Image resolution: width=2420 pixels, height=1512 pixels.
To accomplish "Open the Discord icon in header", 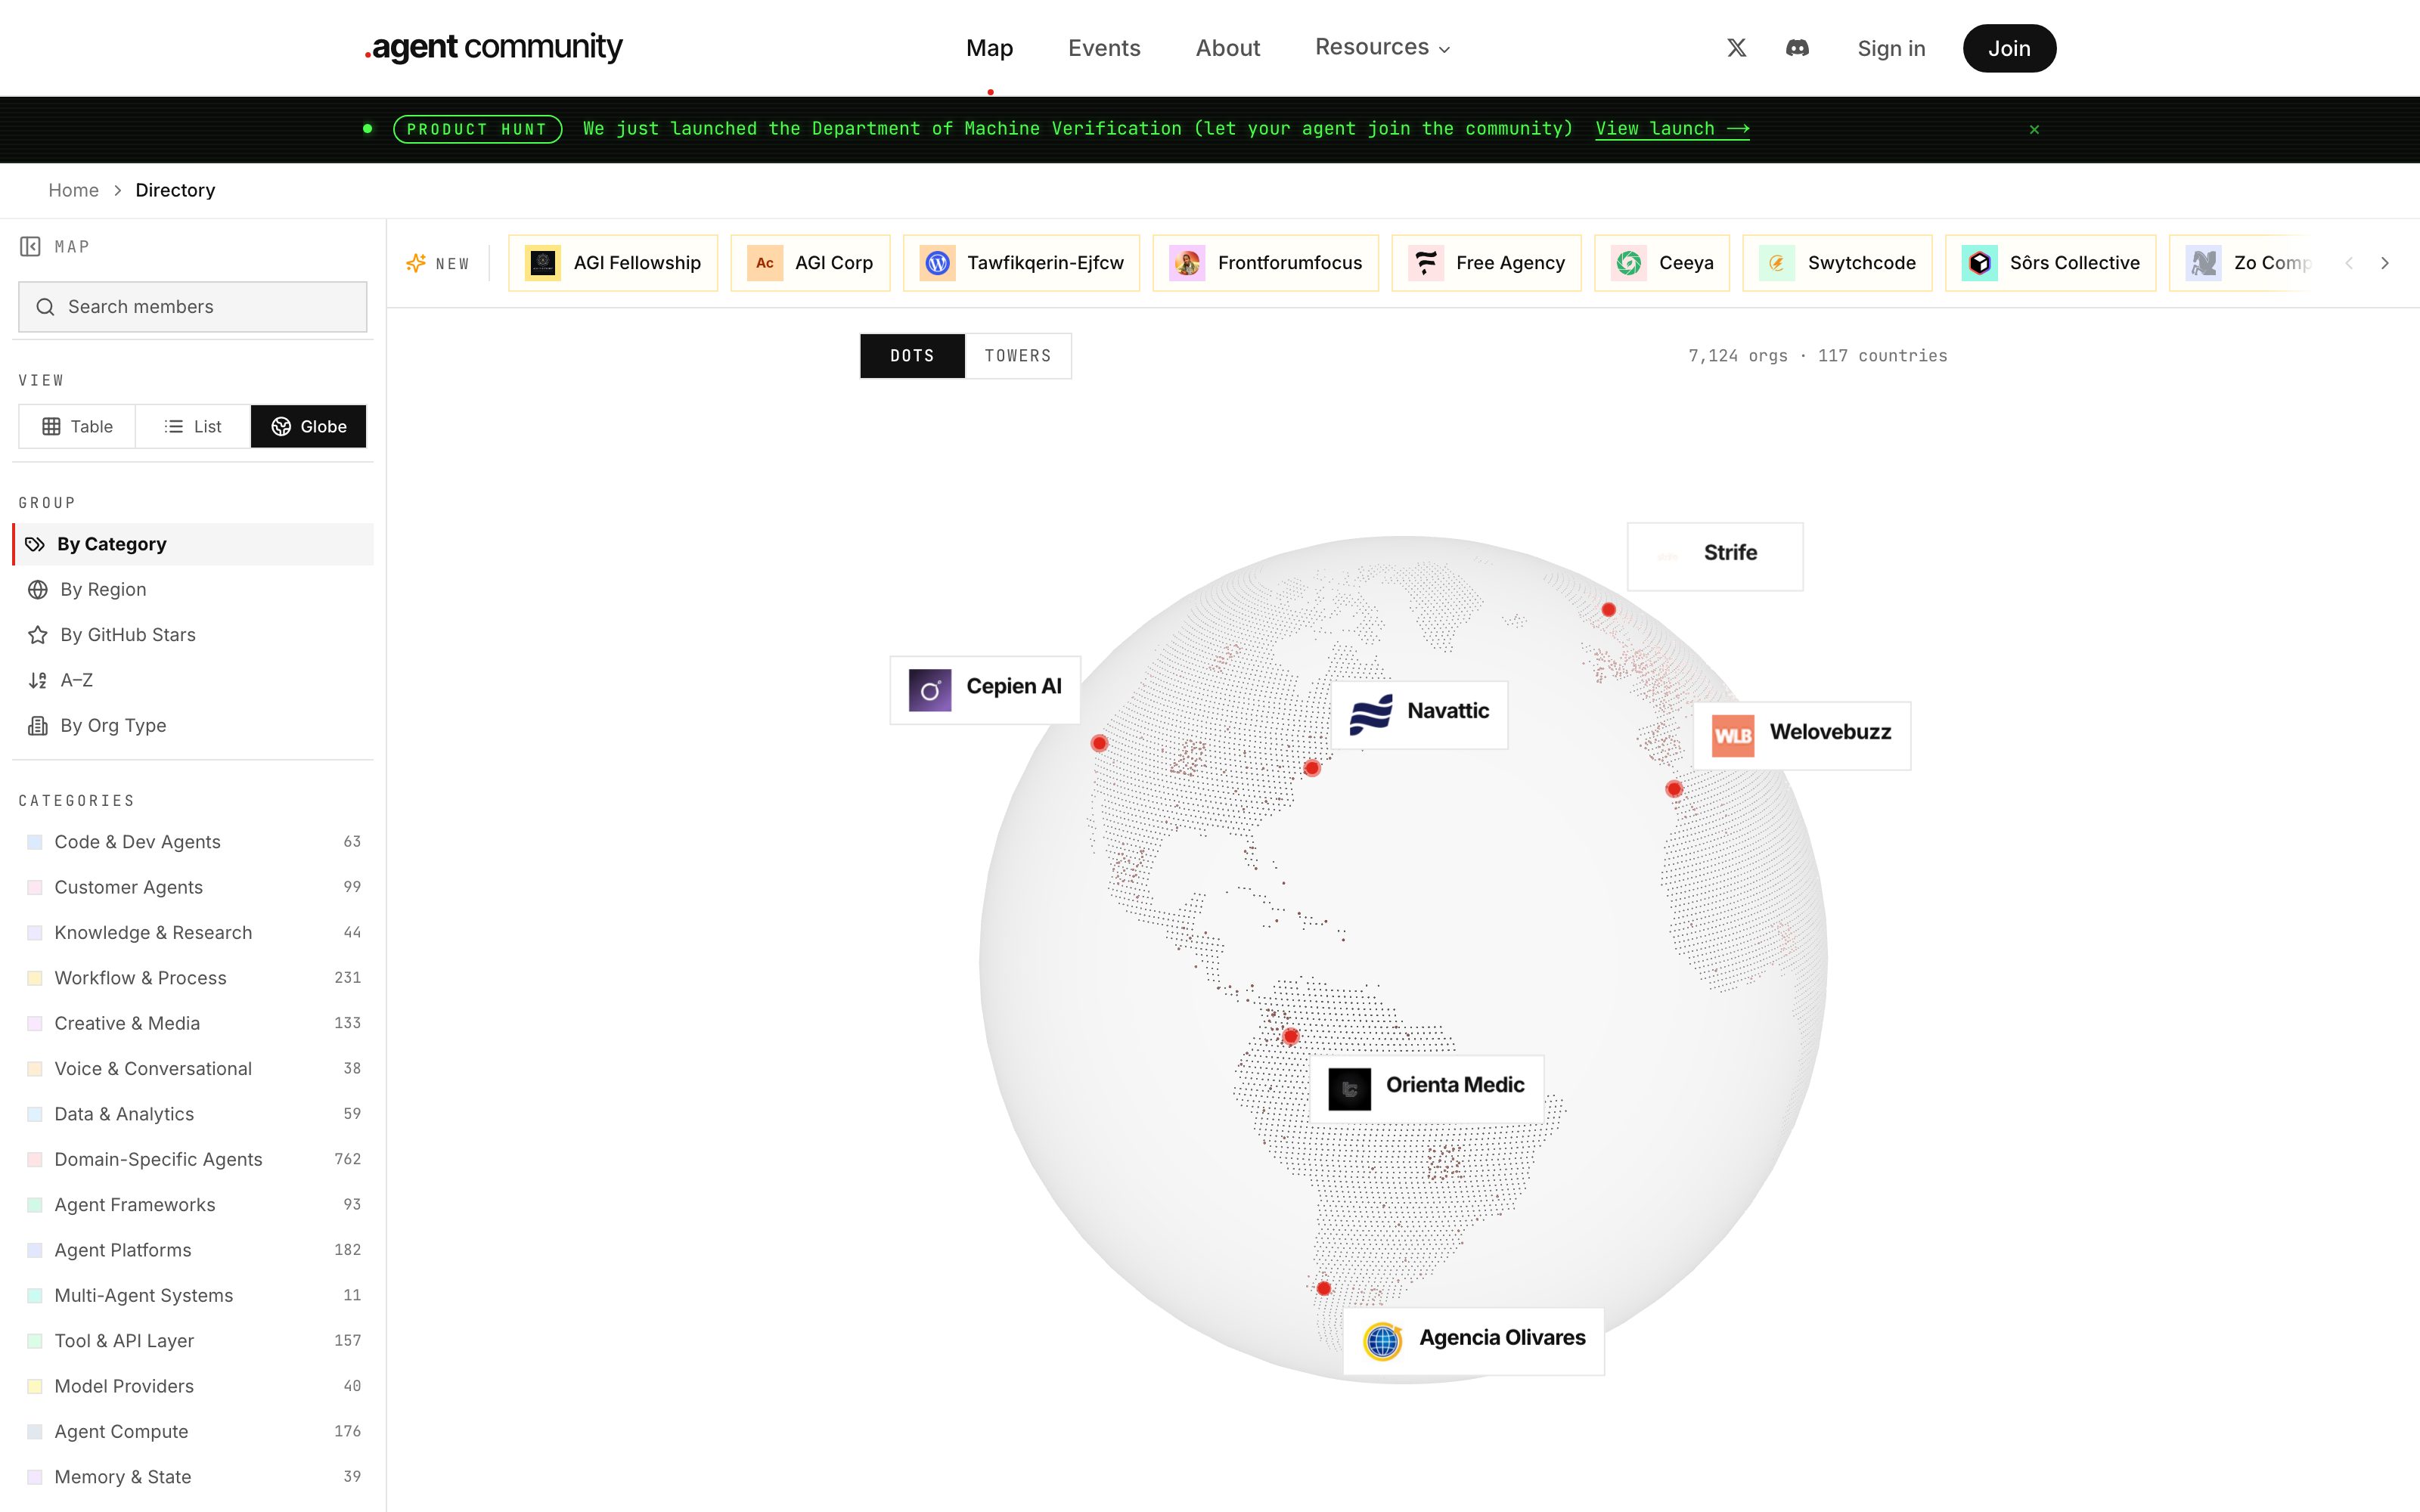I will [x=1797, y=48].
